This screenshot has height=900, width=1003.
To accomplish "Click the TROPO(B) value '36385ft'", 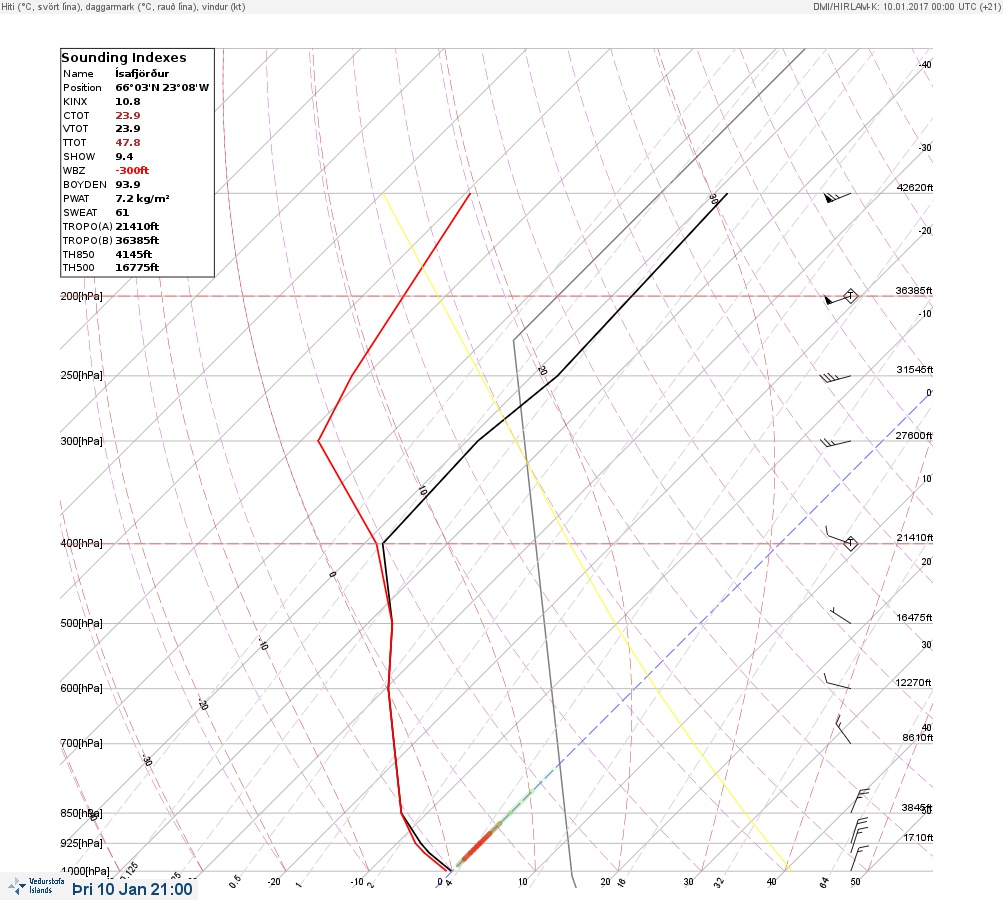I will click(x=137, y=241).
